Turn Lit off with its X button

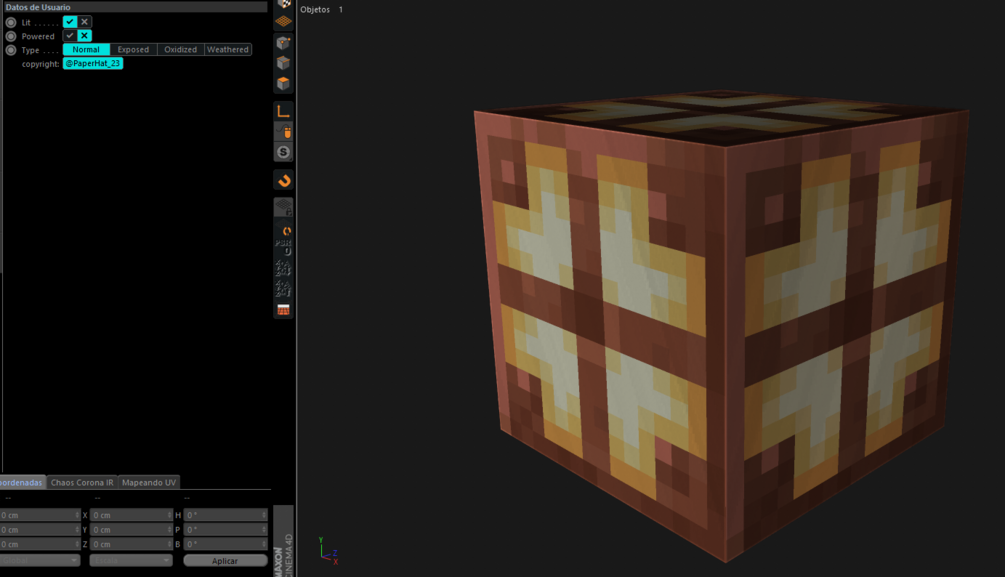coord(85,22)
